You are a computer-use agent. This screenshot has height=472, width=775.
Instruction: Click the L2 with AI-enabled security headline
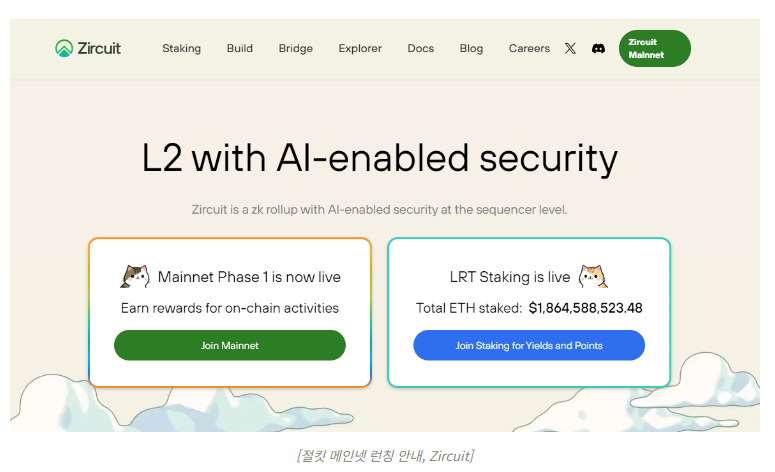[379, 158]
